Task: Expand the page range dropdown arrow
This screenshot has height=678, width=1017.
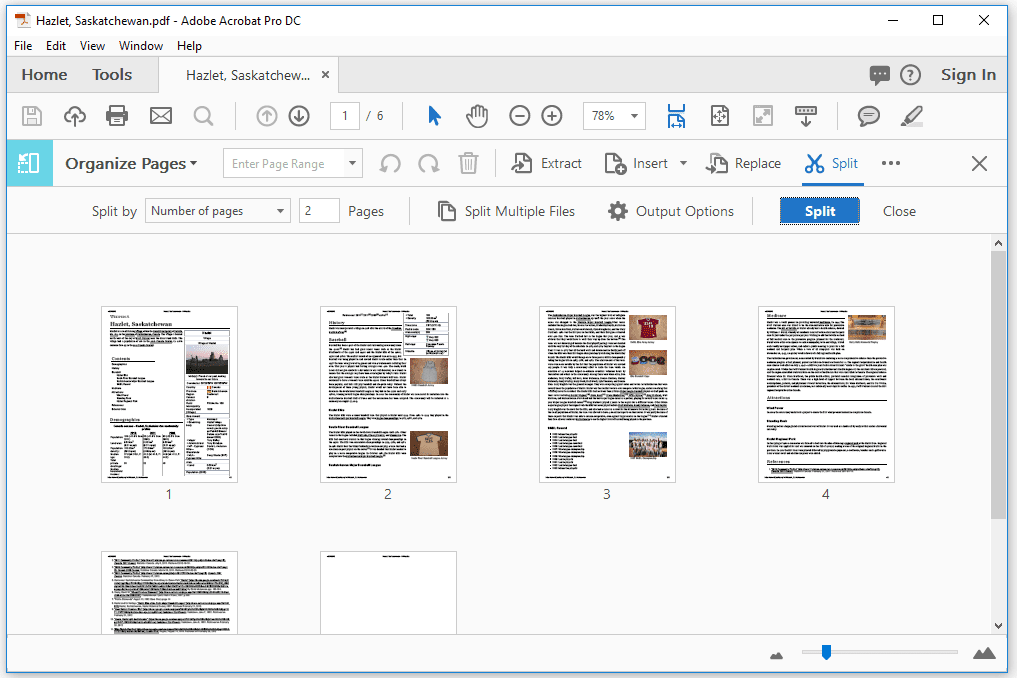Action: click(351, 162)
